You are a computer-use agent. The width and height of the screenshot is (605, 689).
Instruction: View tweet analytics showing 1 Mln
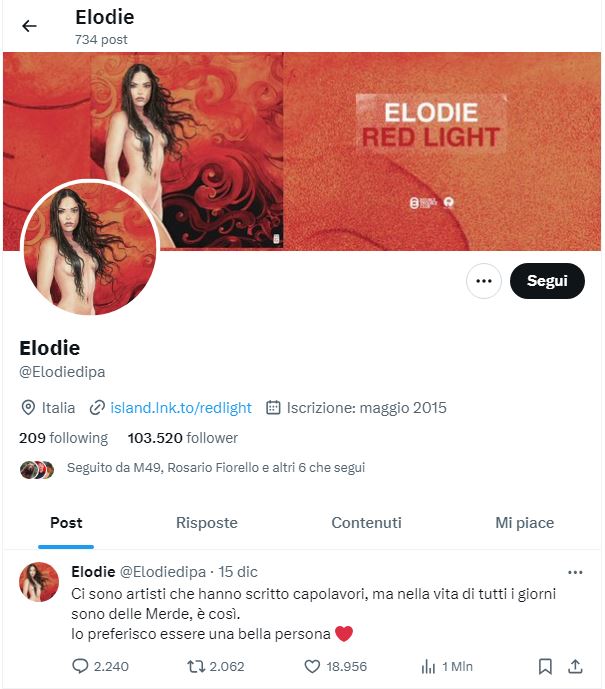pyautogui.click(x=447, y=667)
